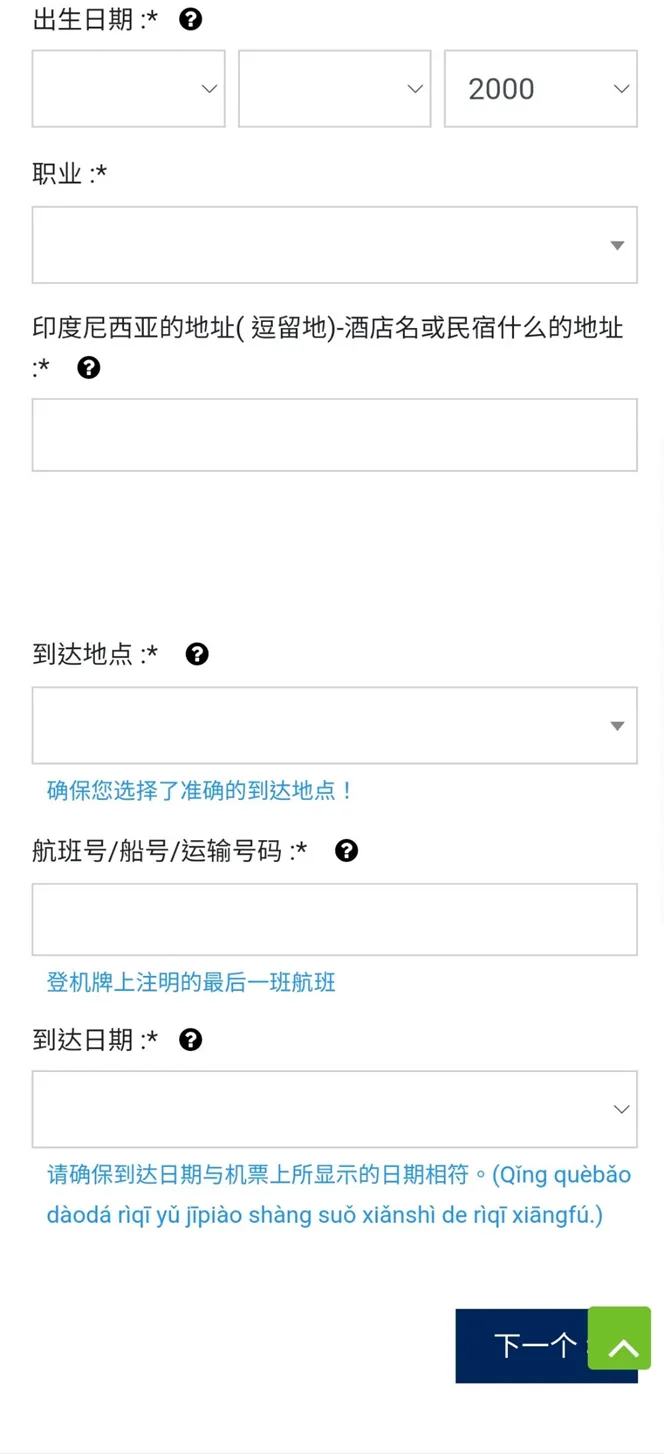664x1454 pixels.
Task: Click the question mark next to 到达地点
Action: point(196,654)
